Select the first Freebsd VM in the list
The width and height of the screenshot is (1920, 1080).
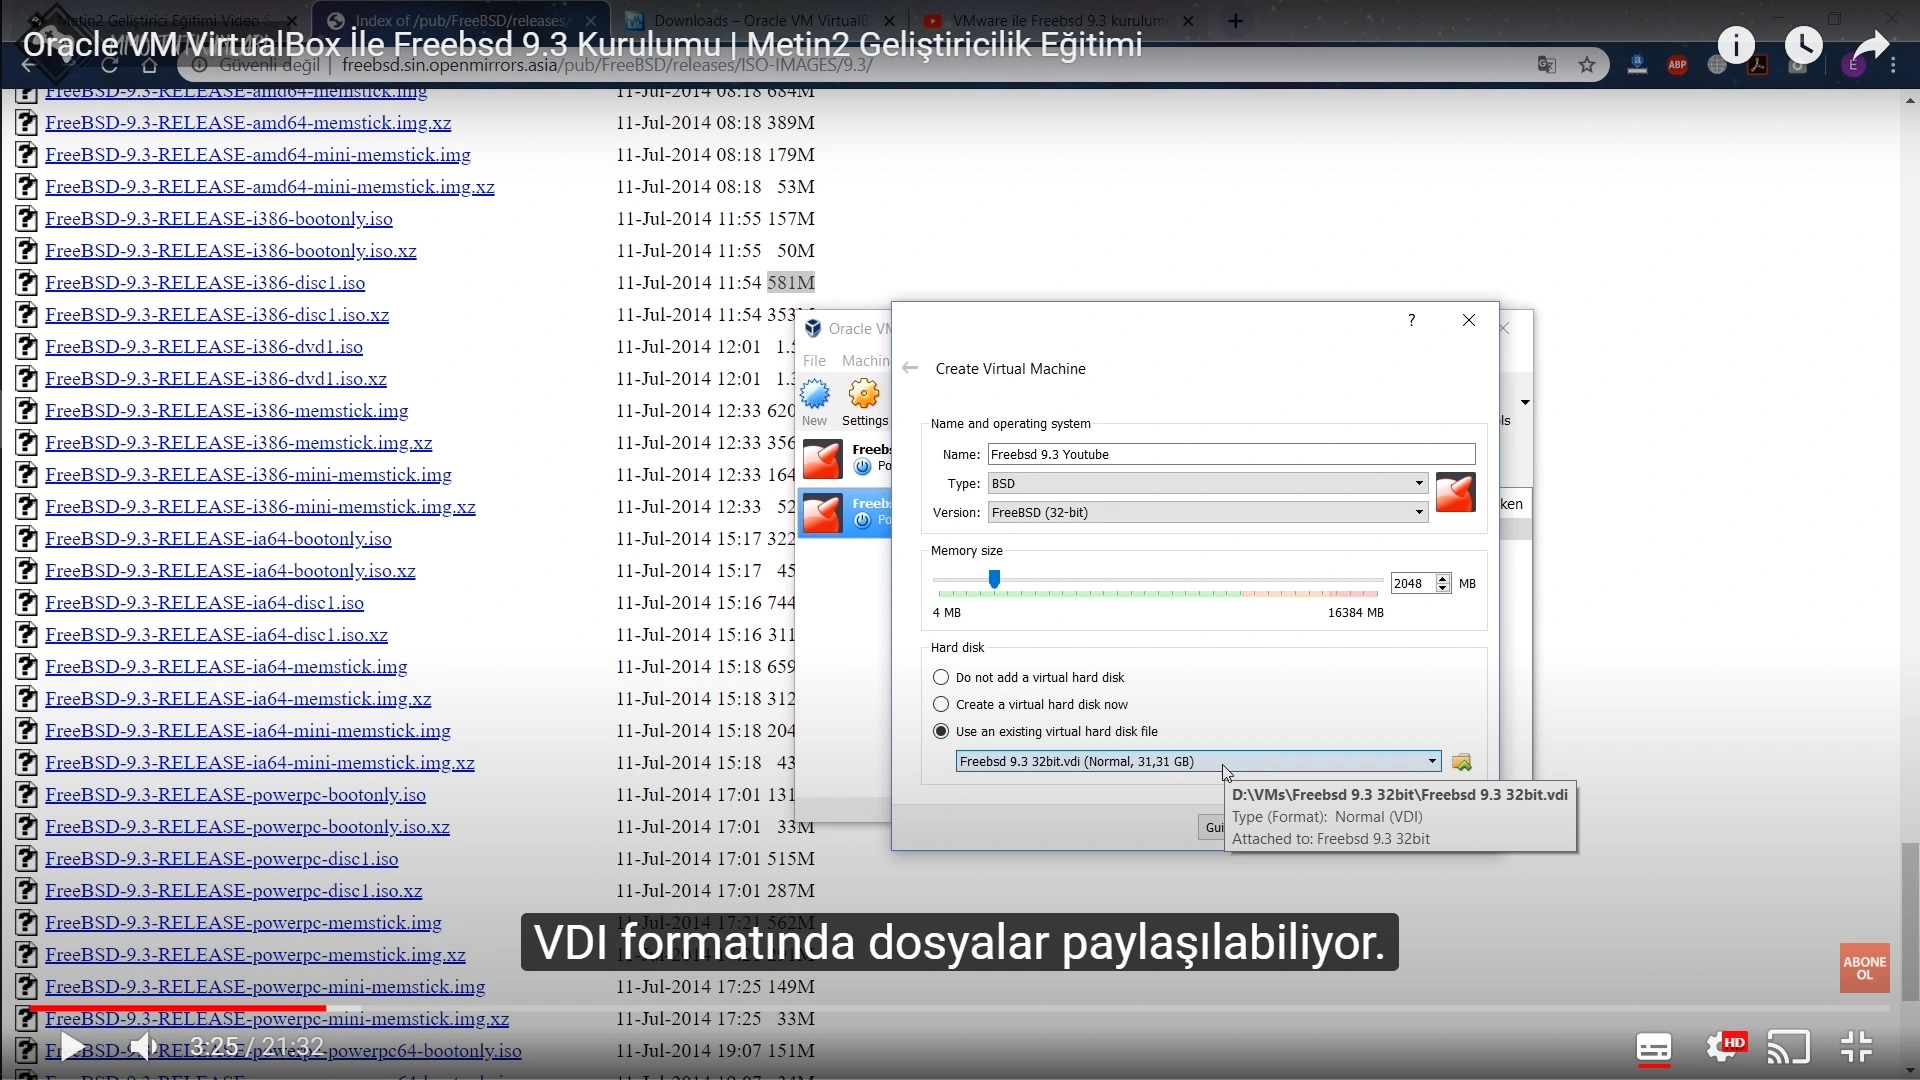point(845,459)
